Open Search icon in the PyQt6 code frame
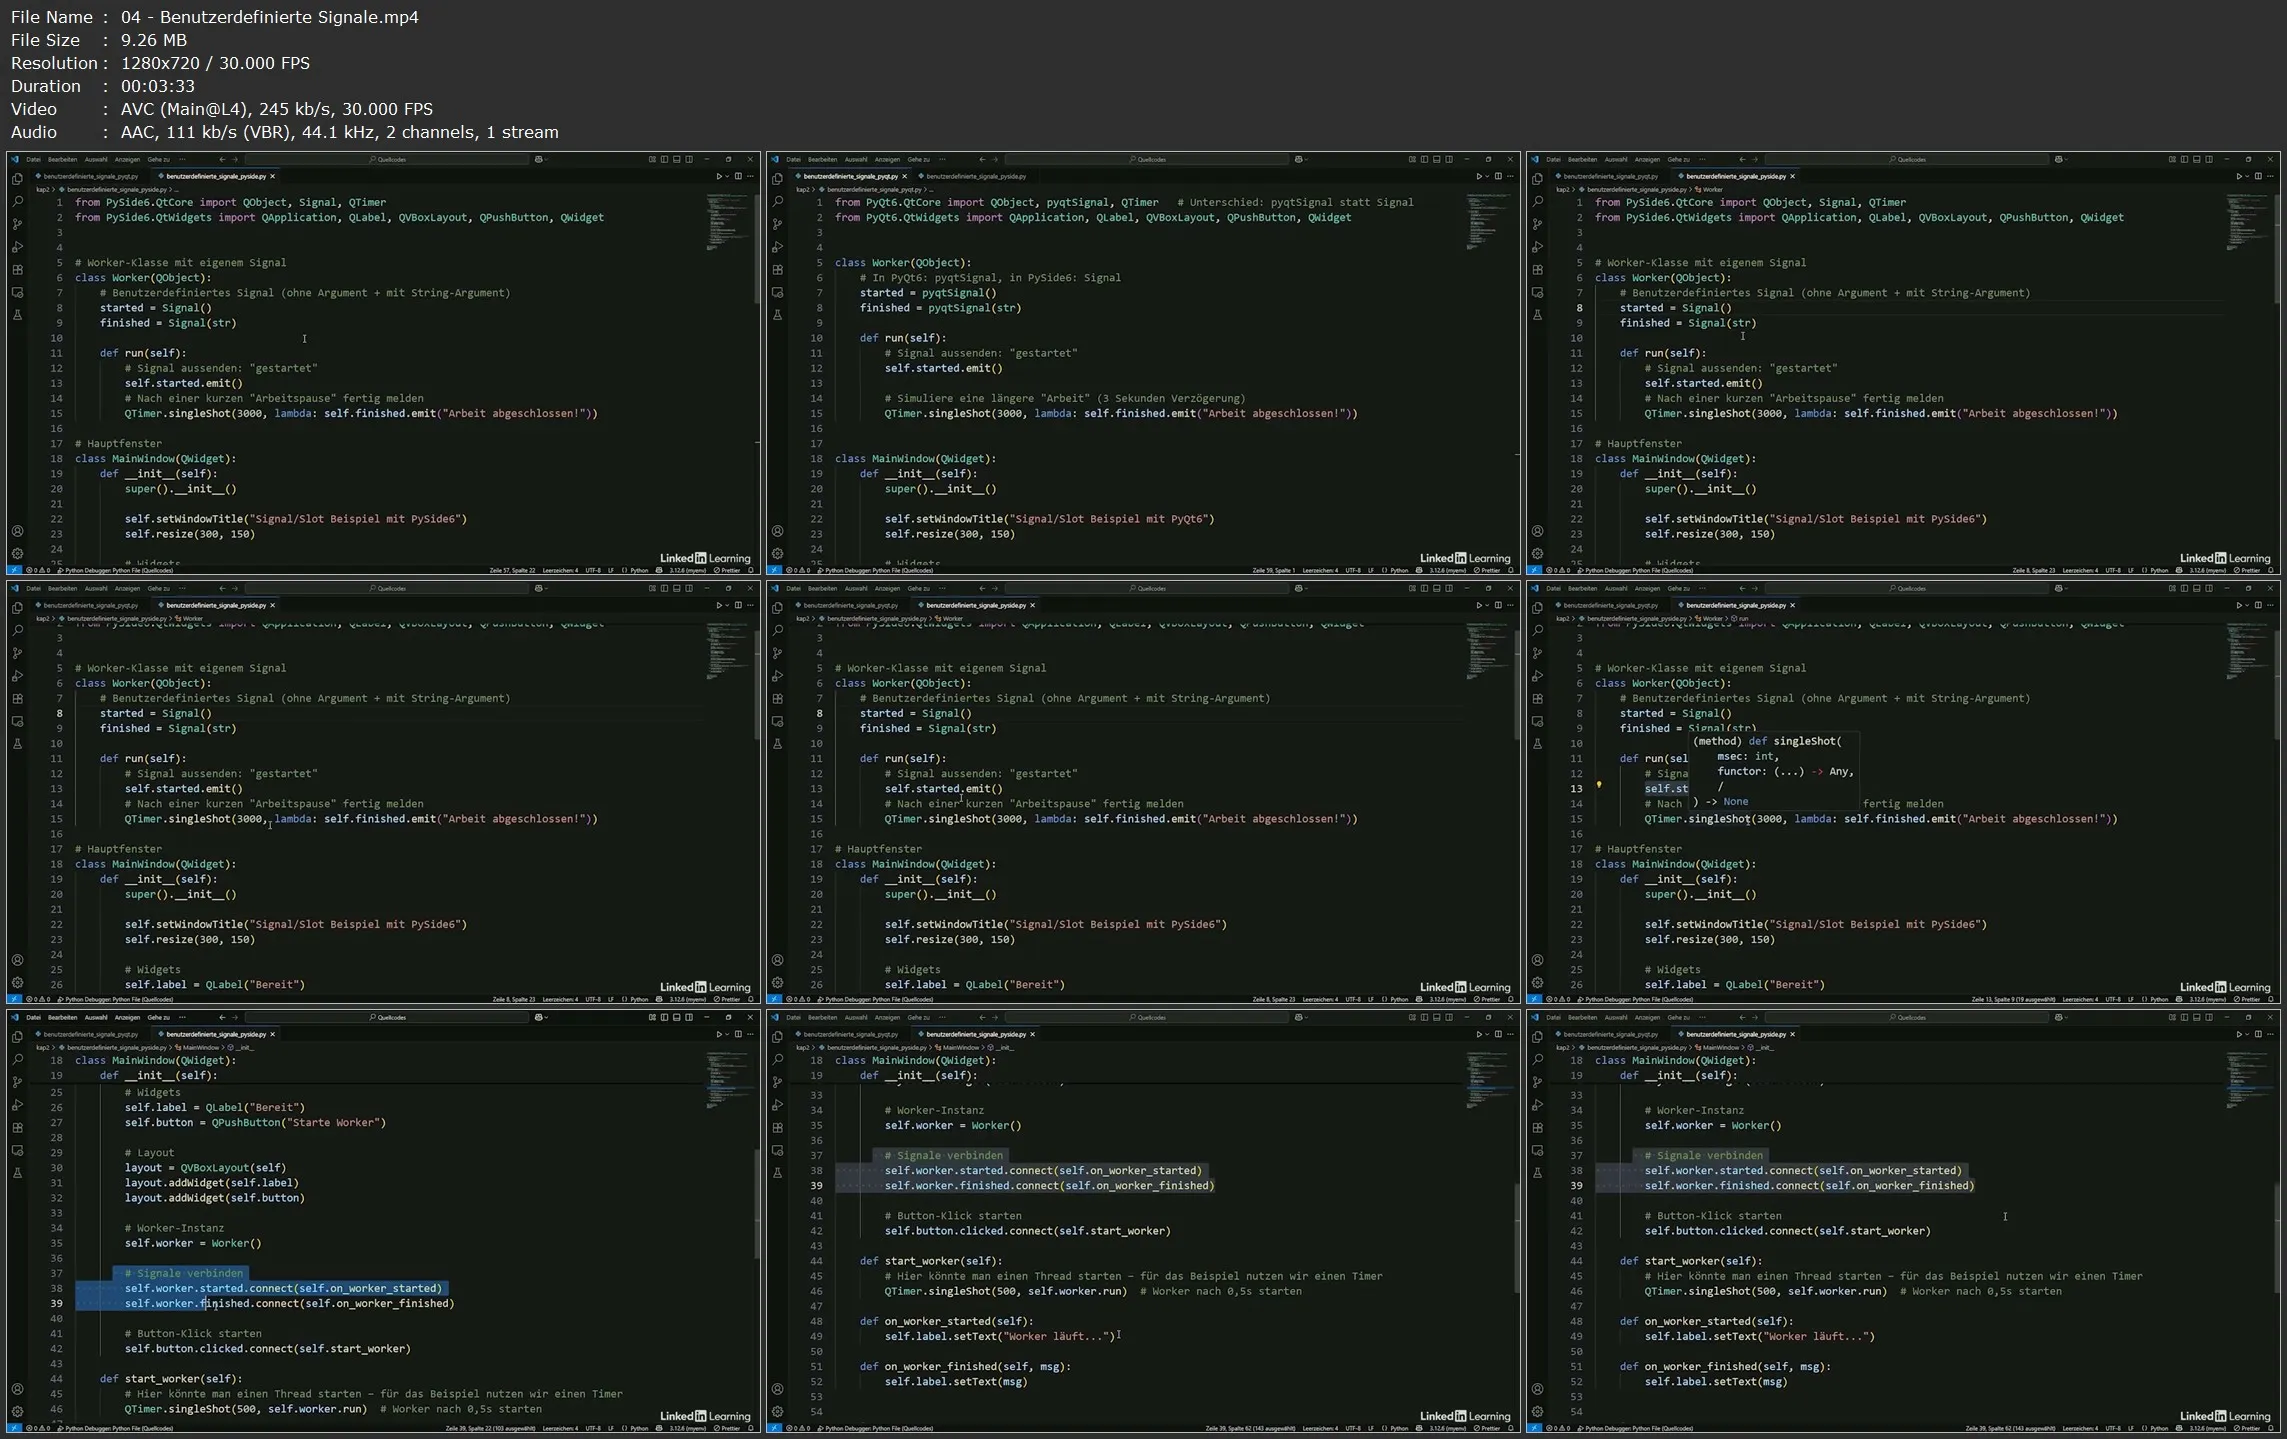The height and width of the screenshot is (1439, 2287). (x=778, y=202)
